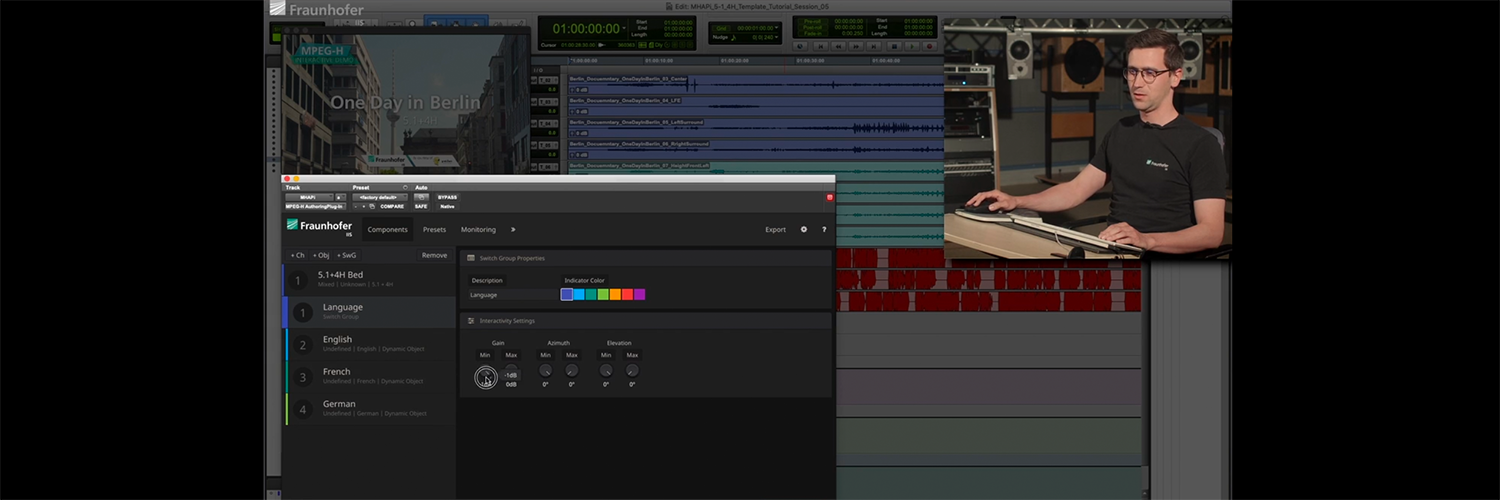
Task: Open the MHAPI track selector dropdown
Action: pyautogui.click(x=309, y=198)
